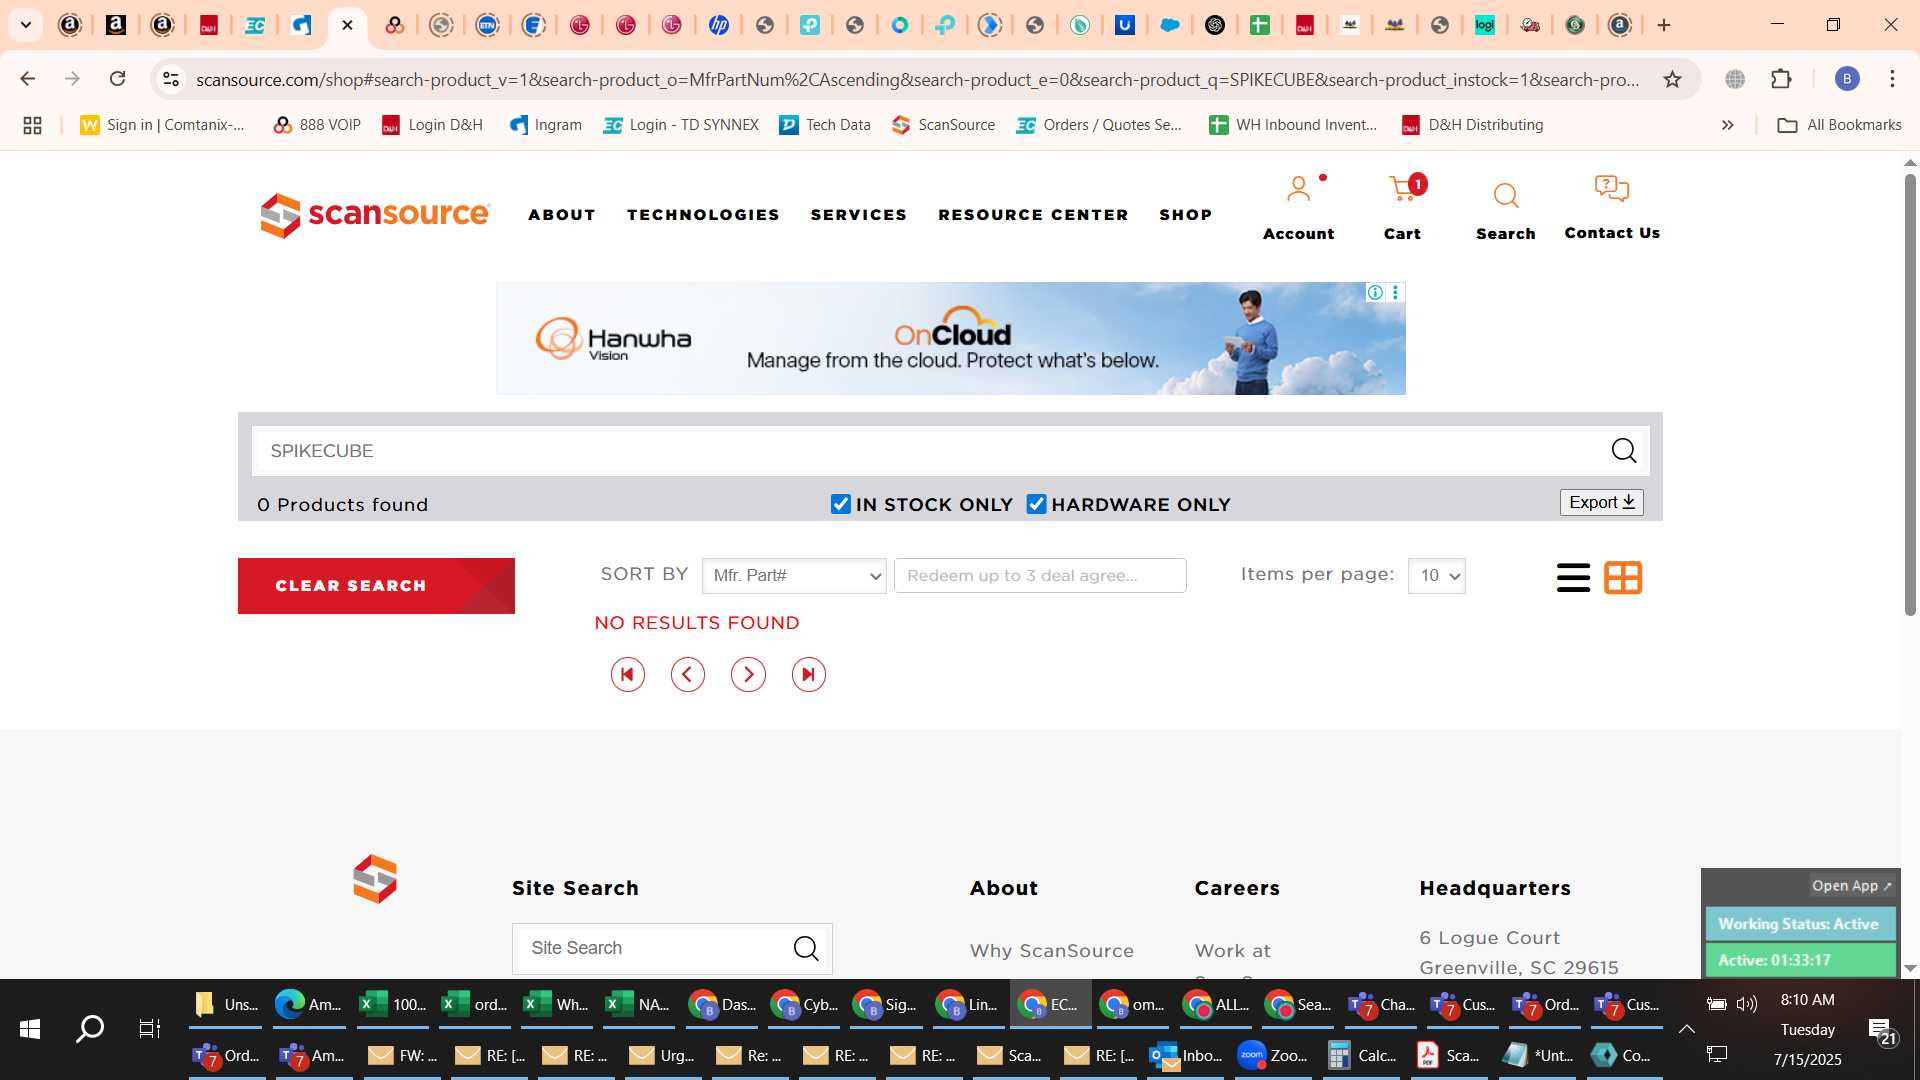1920x1080 pixels.
Task: Open the SHOP menu
Action: tap(1186, 215)
